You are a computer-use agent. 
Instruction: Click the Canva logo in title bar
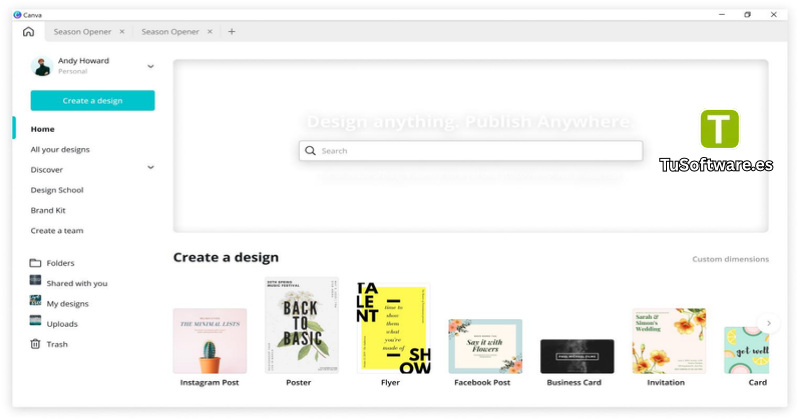pos(17,15)
